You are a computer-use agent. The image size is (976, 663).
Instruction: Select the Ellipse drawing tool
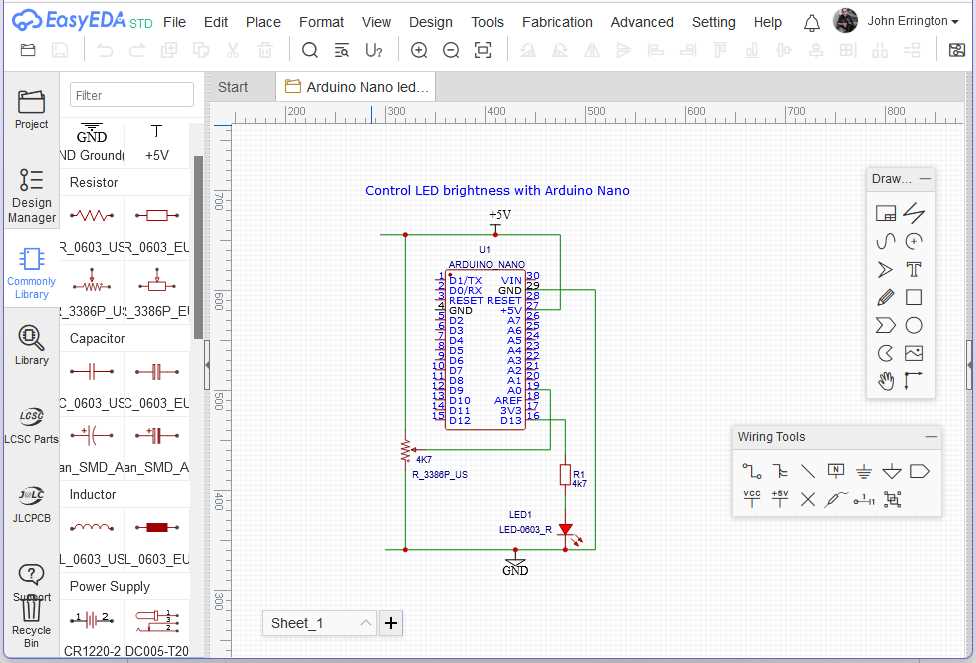pyautogui.click(x=914, y=325)
